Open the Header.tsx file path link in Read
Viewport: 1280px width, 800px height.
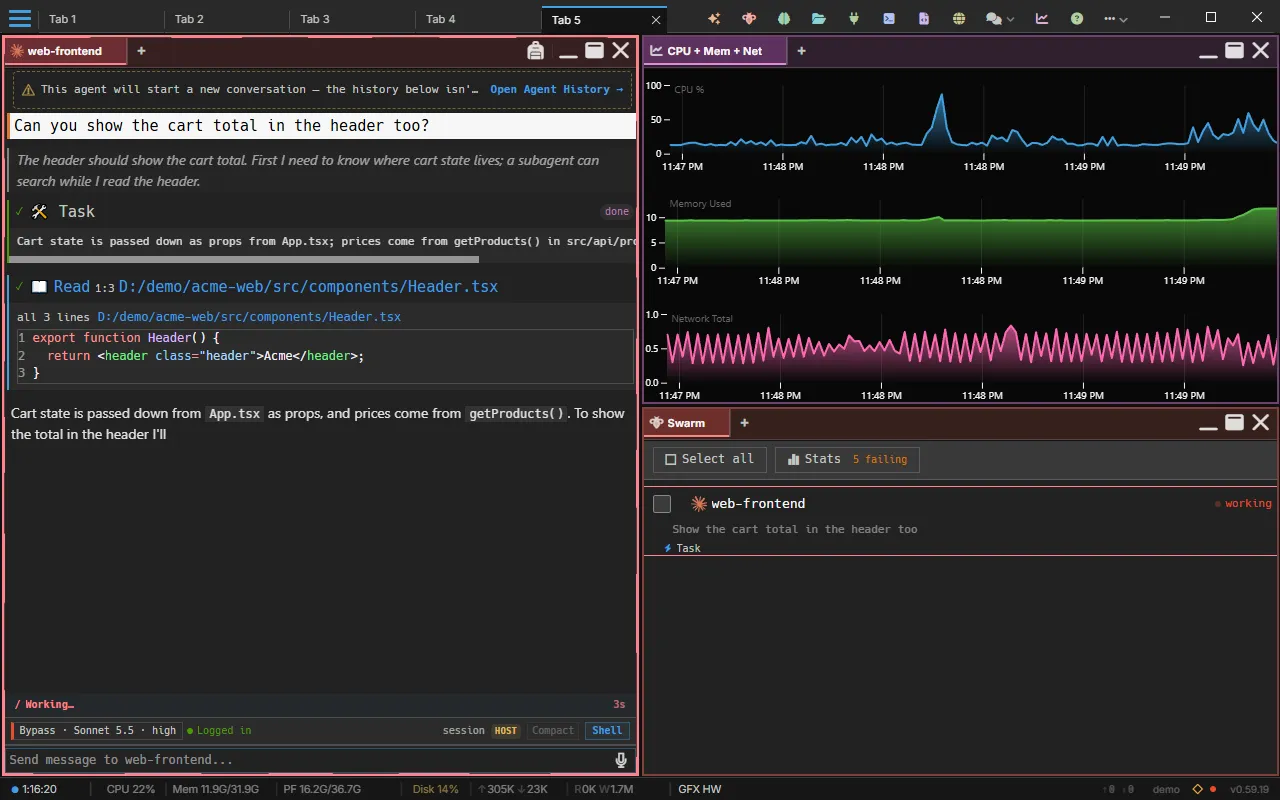click(308, 286)
